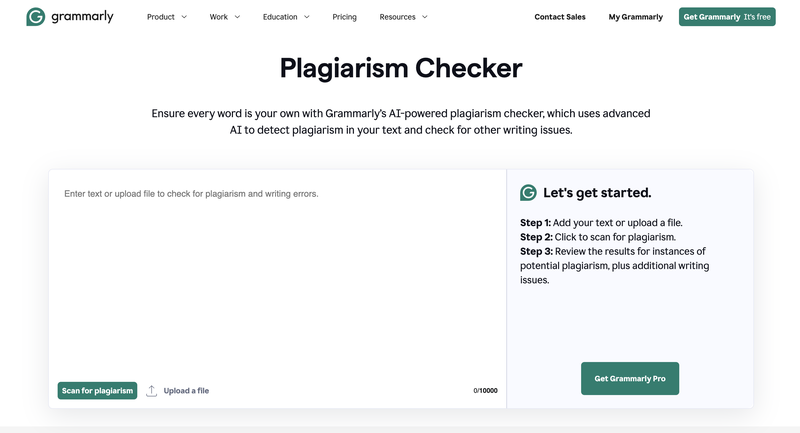
Task: Open the Resources menu
Action: coord(403,17)
